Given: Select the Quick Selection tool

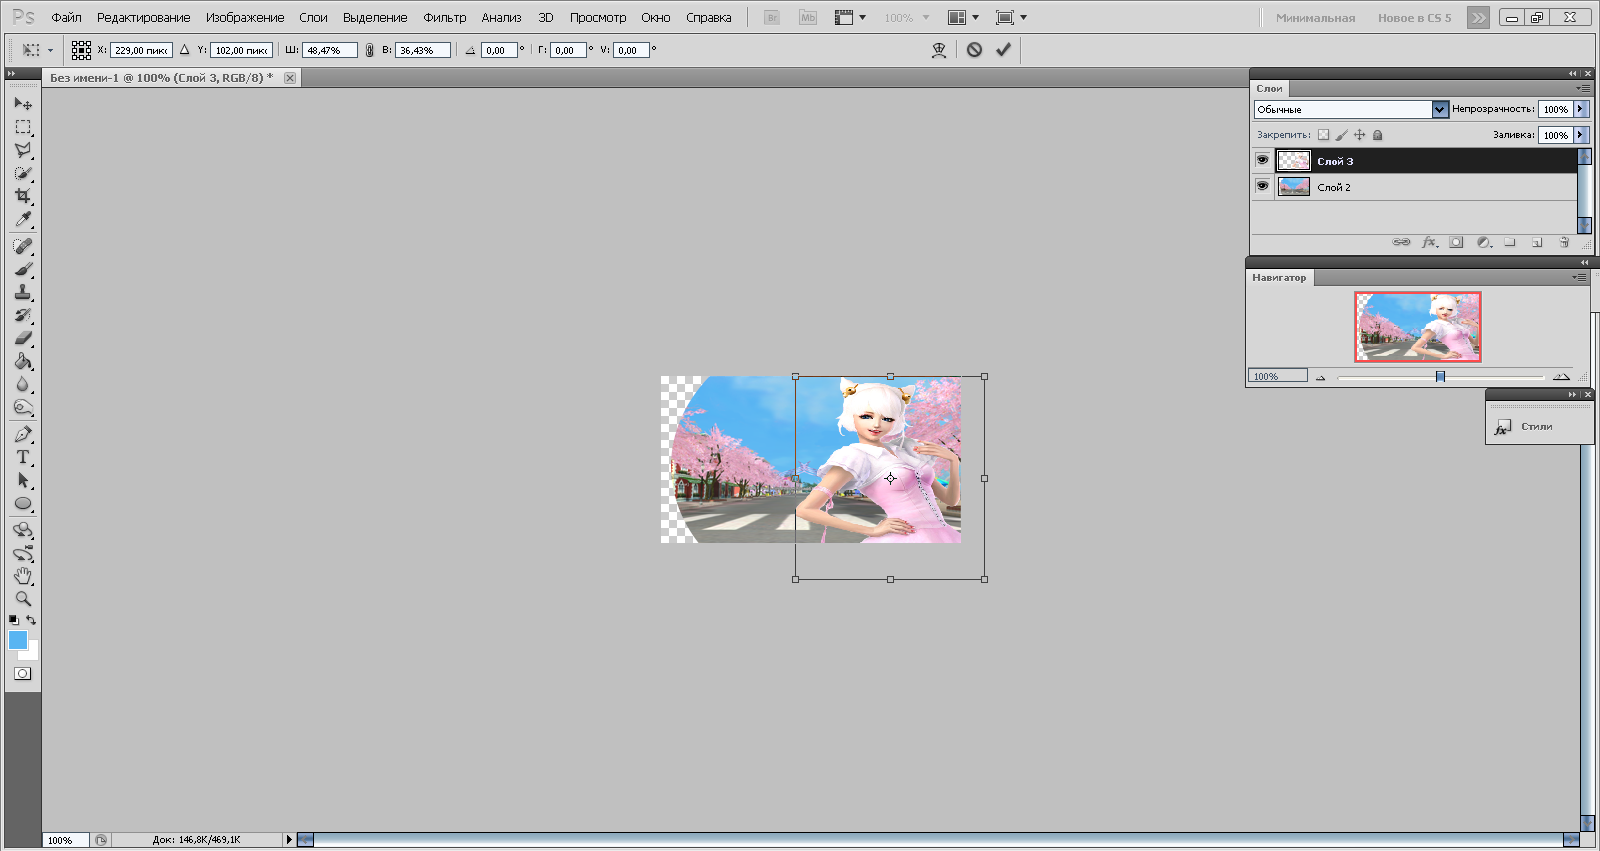Looking at the screenshot, I should pyautogui.click(x=23, y=173).
